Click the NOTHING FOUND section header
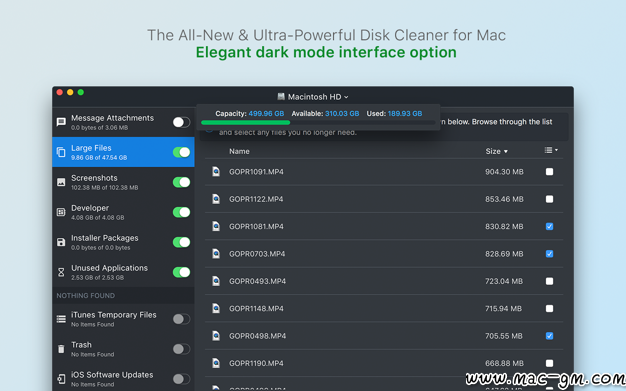This screenshot has height=391, width=626. click(85, 296)
